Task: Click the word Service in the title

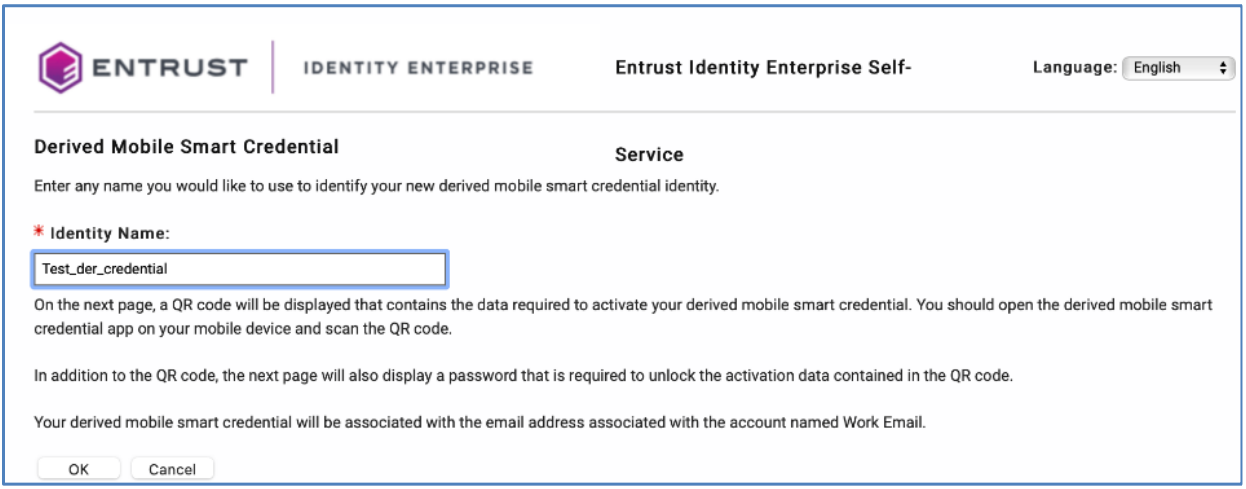Action: (649, 155)
